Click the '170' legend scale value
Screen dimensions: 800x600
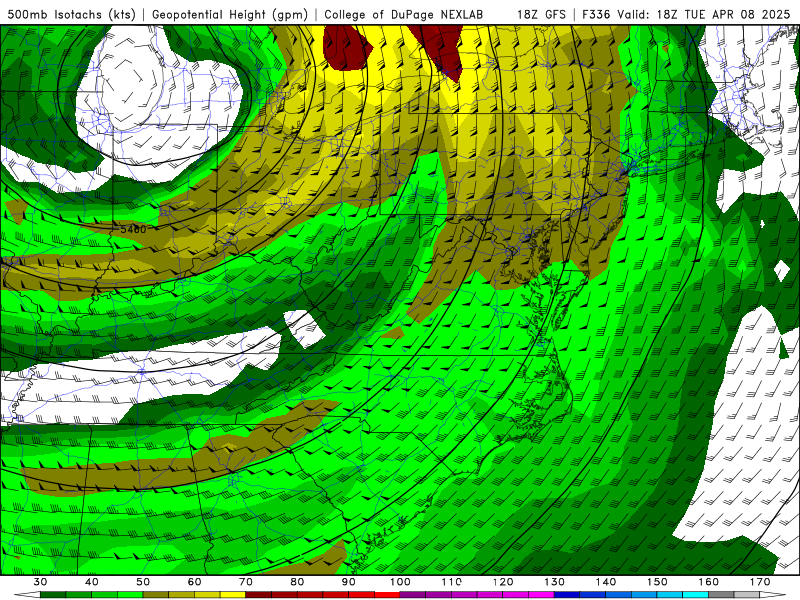(x=760, y=582)
